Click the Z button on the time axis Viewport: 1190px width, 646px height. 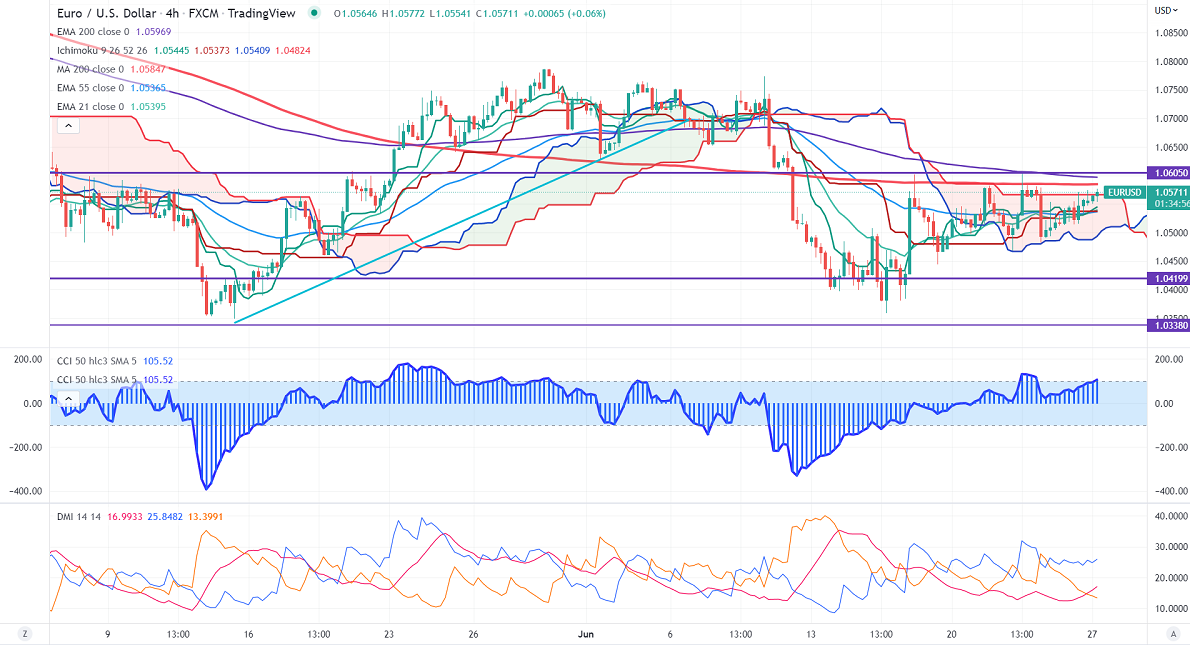pyautogui.click(x=25, y=634)
